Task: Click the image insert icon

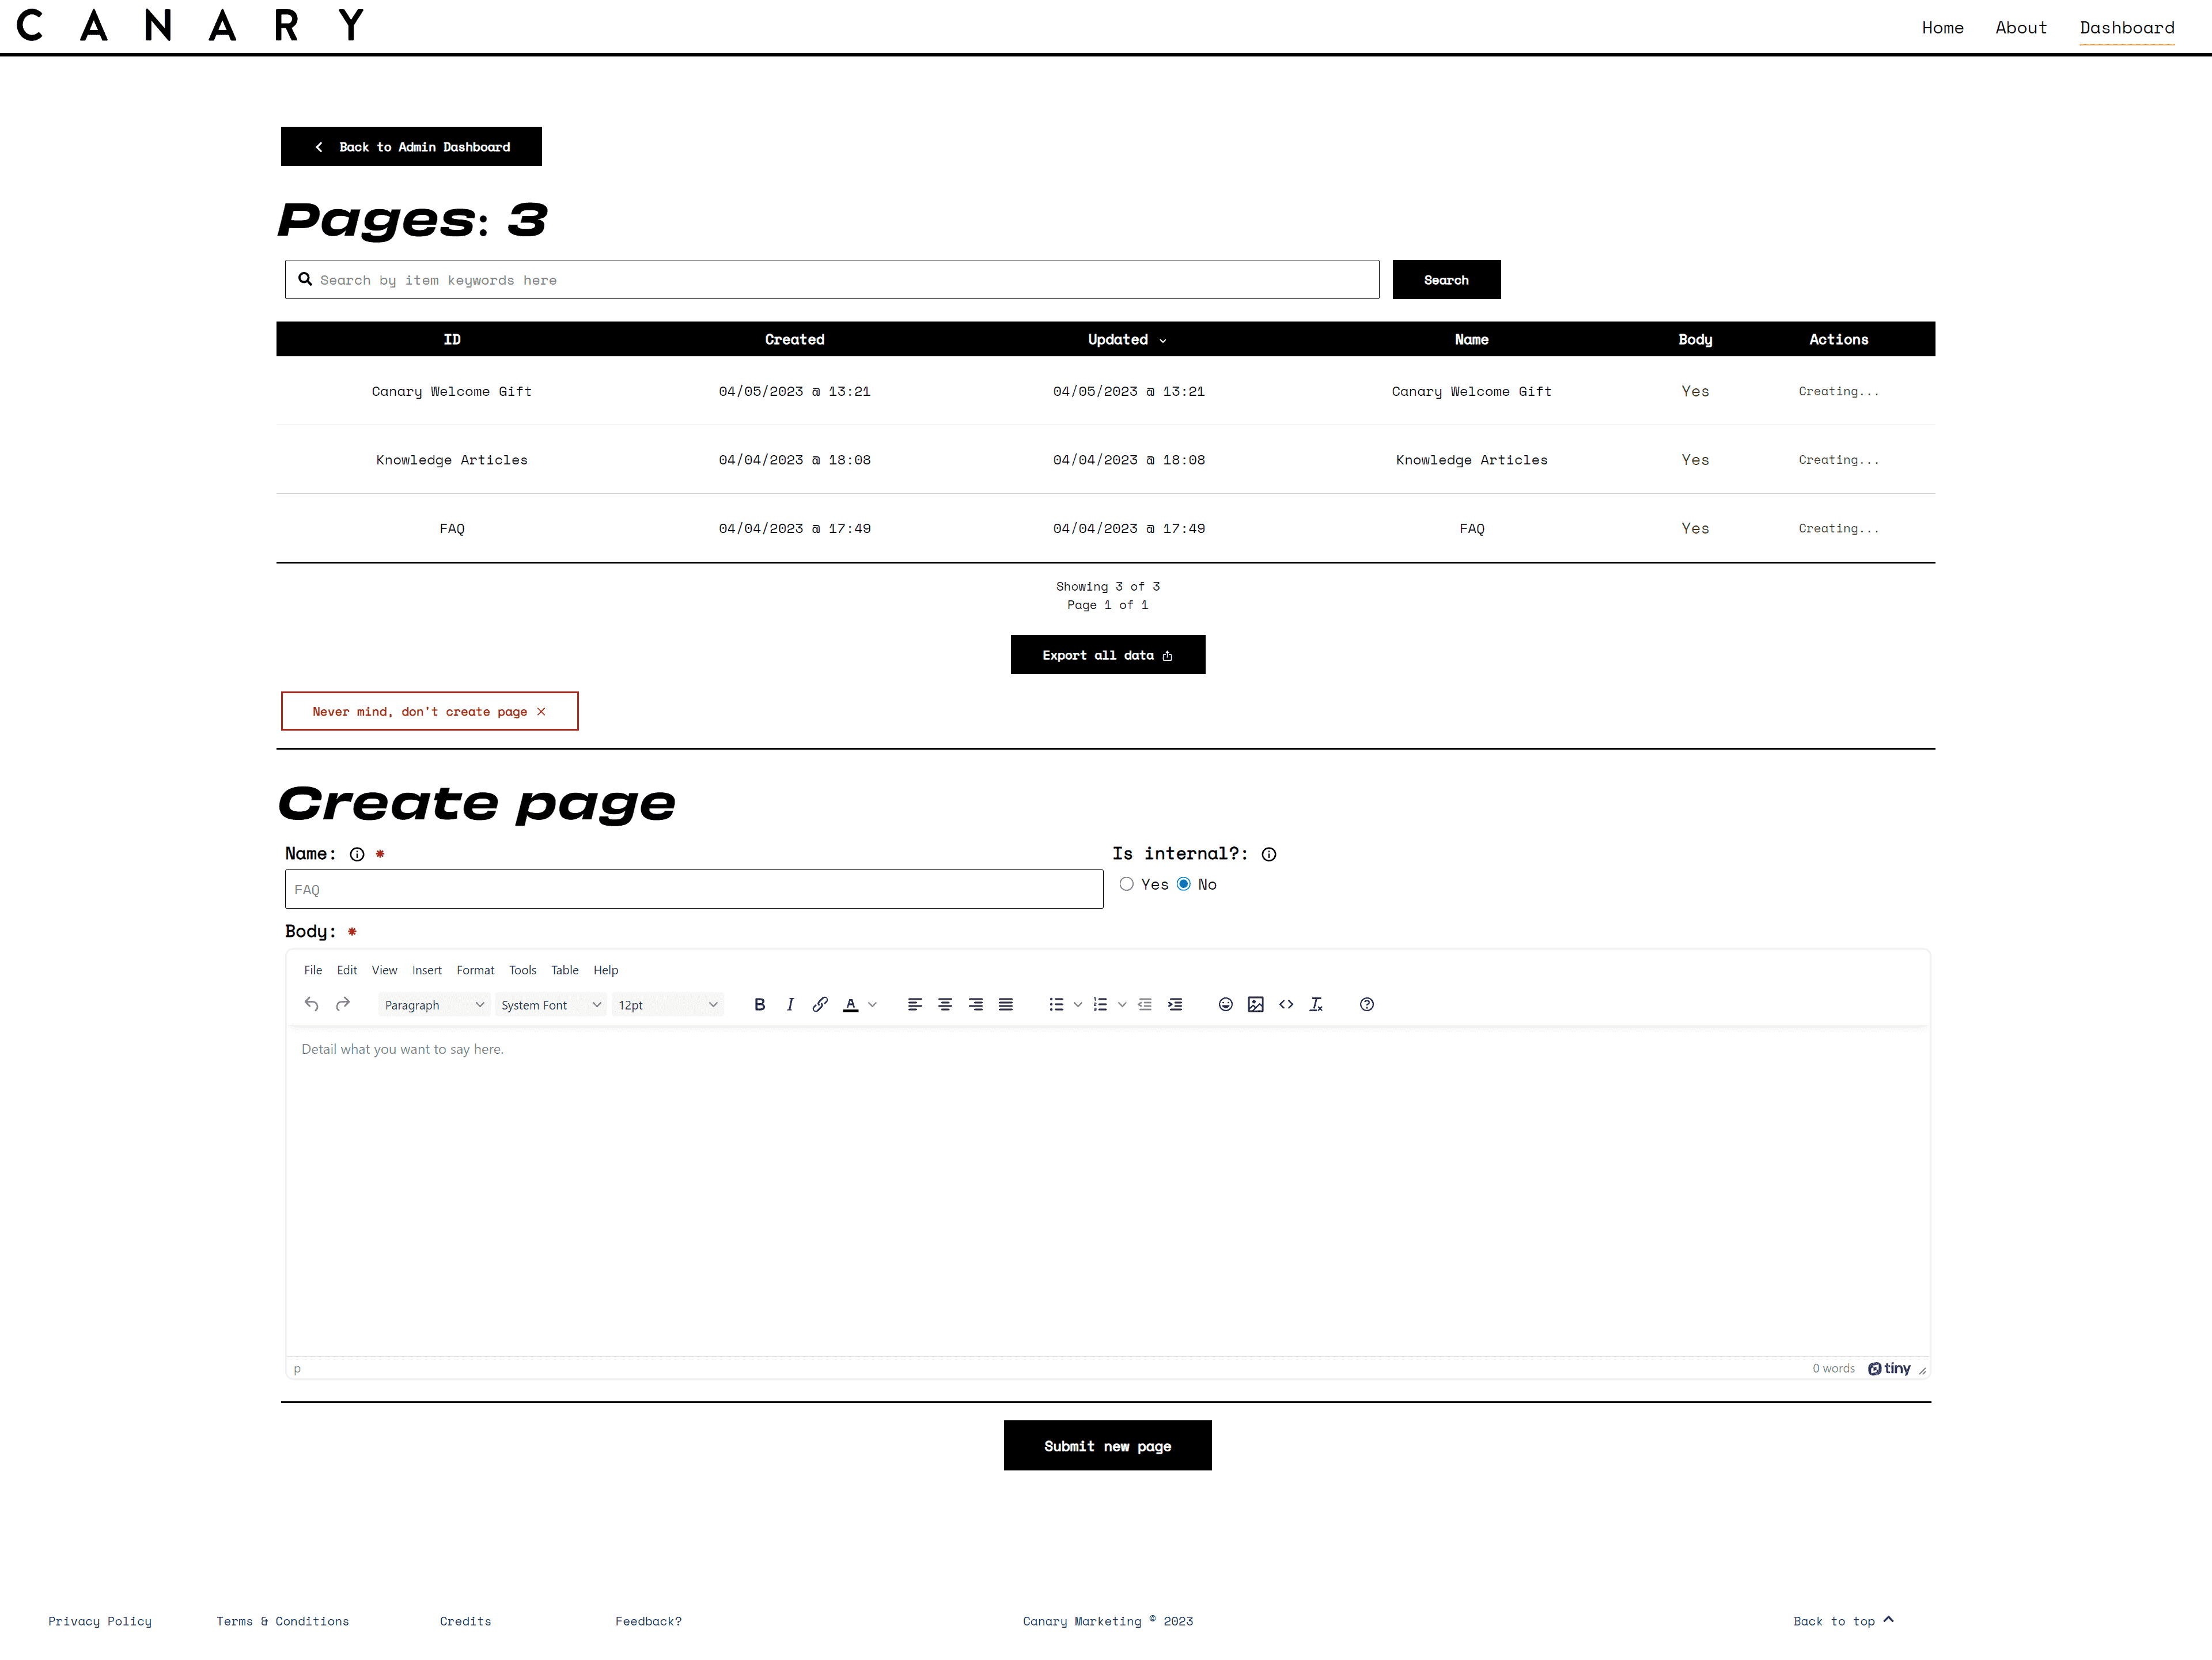Action: 1255,1004
